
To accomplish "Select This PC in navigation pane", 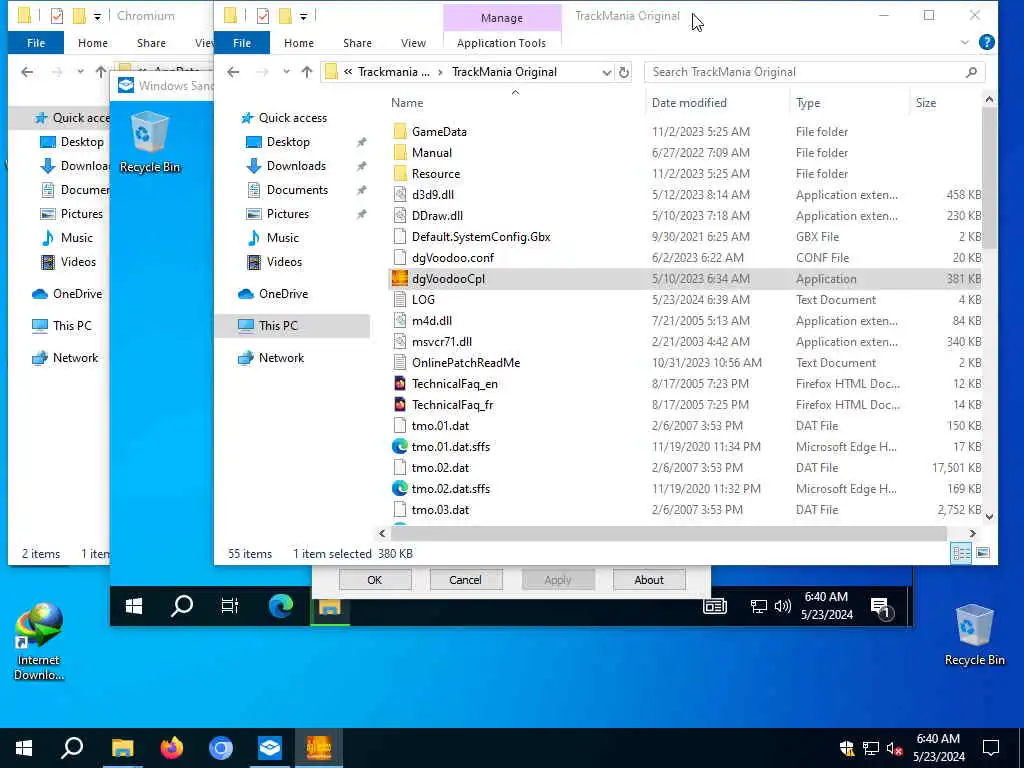I will pos(291,325).
